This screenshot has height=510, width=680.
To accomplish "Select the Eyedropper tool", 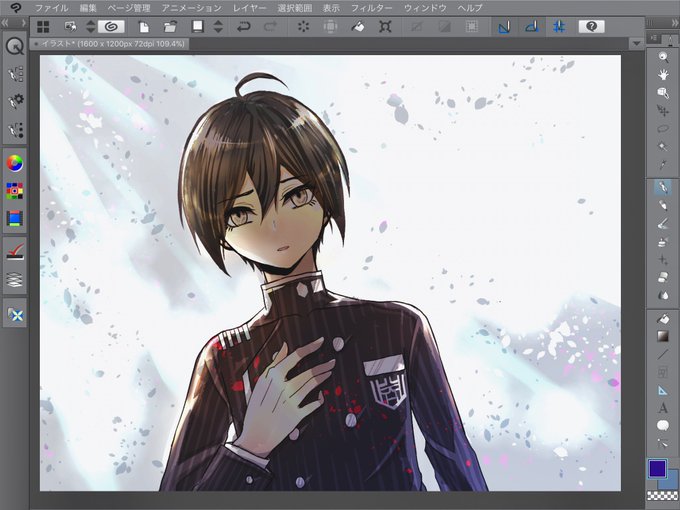I will pos(663,164).
